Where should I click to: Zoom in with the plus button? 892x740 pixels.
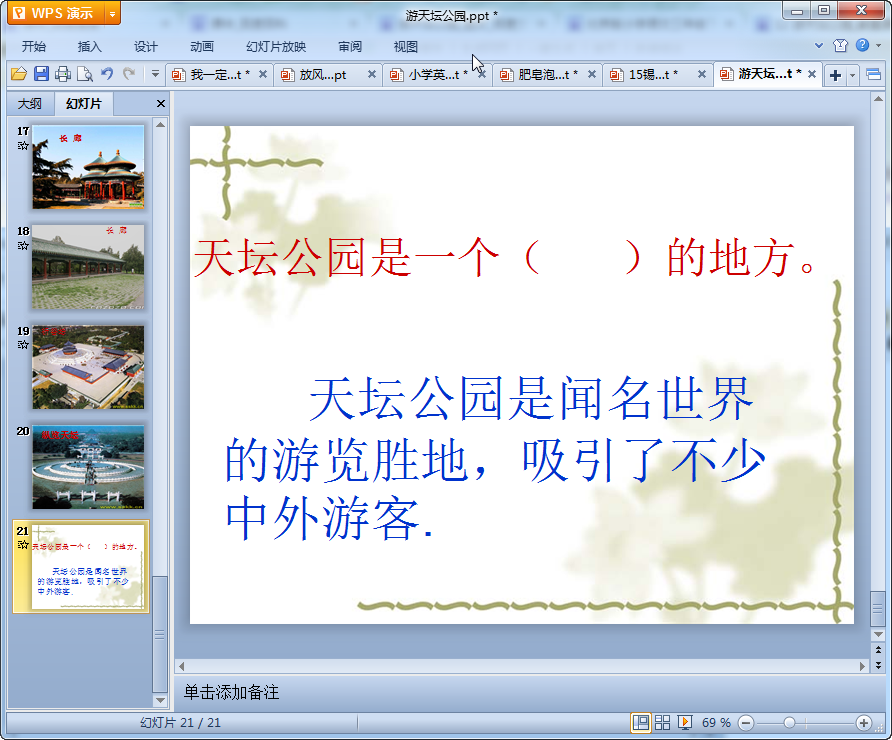point(864,723)
